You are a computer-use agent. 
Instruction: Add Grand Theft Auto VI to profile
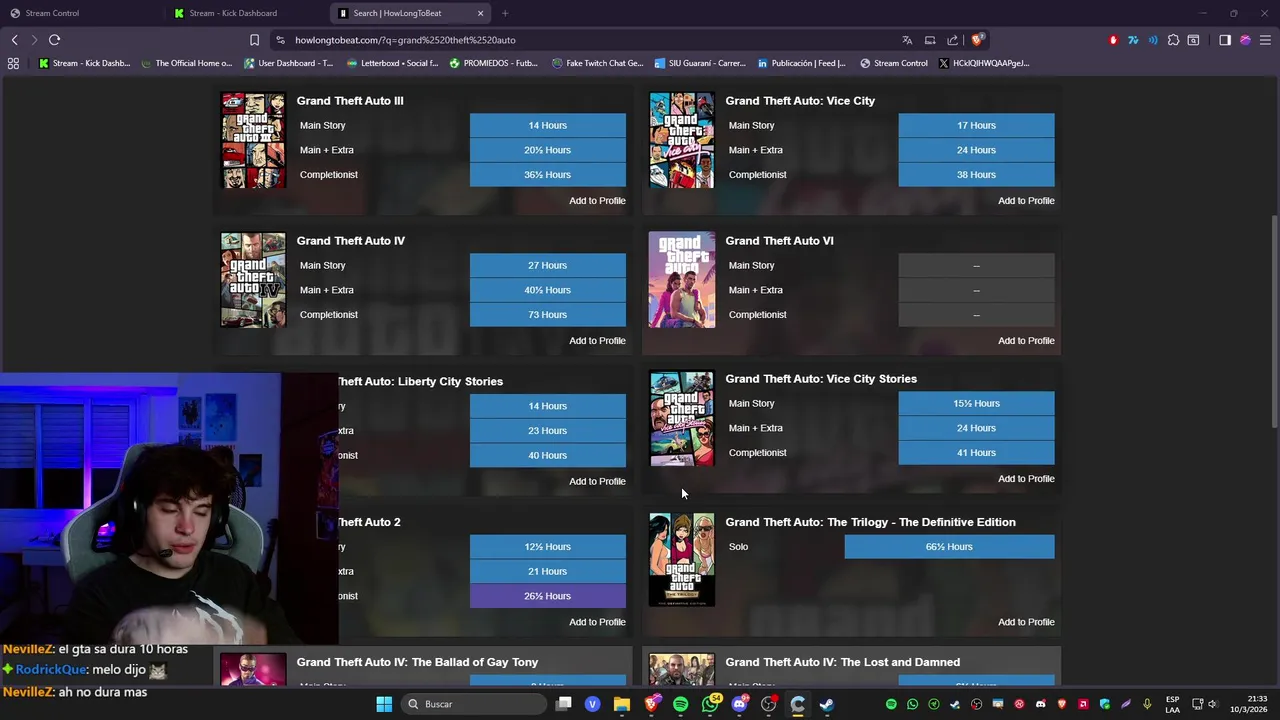1026,341
